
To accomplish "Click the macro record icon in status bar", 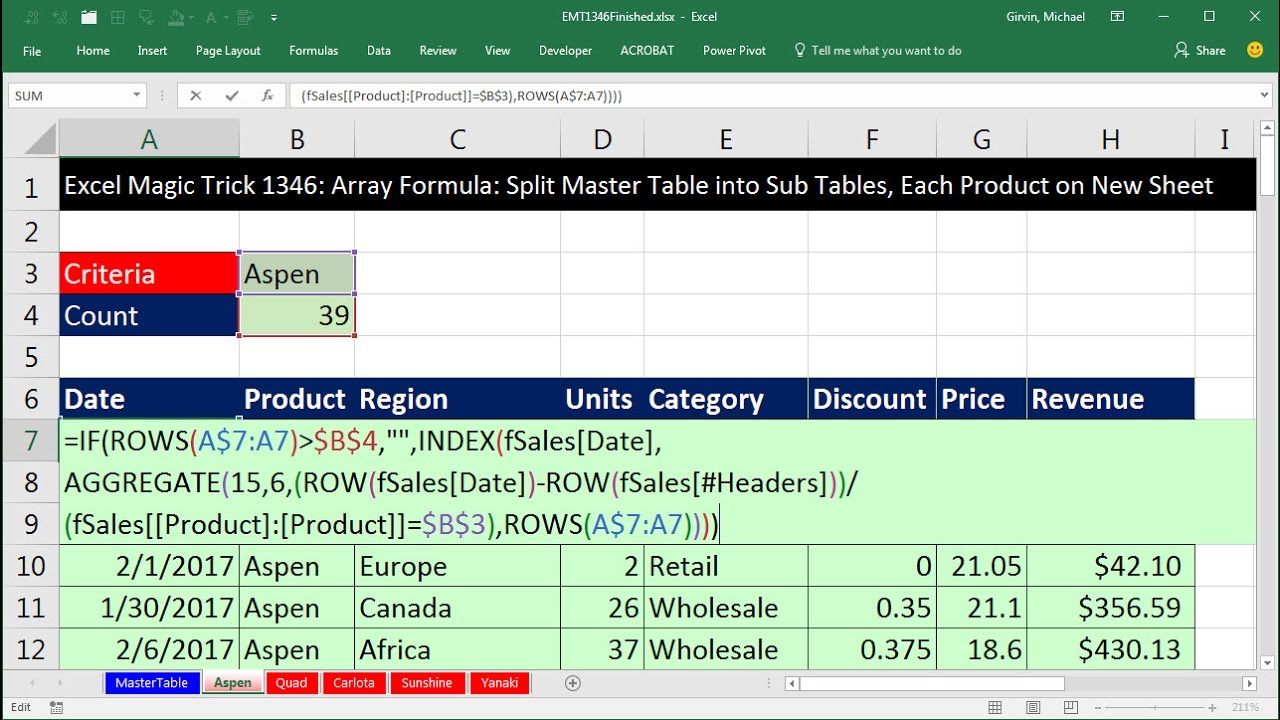I will (x=56, y=707).
